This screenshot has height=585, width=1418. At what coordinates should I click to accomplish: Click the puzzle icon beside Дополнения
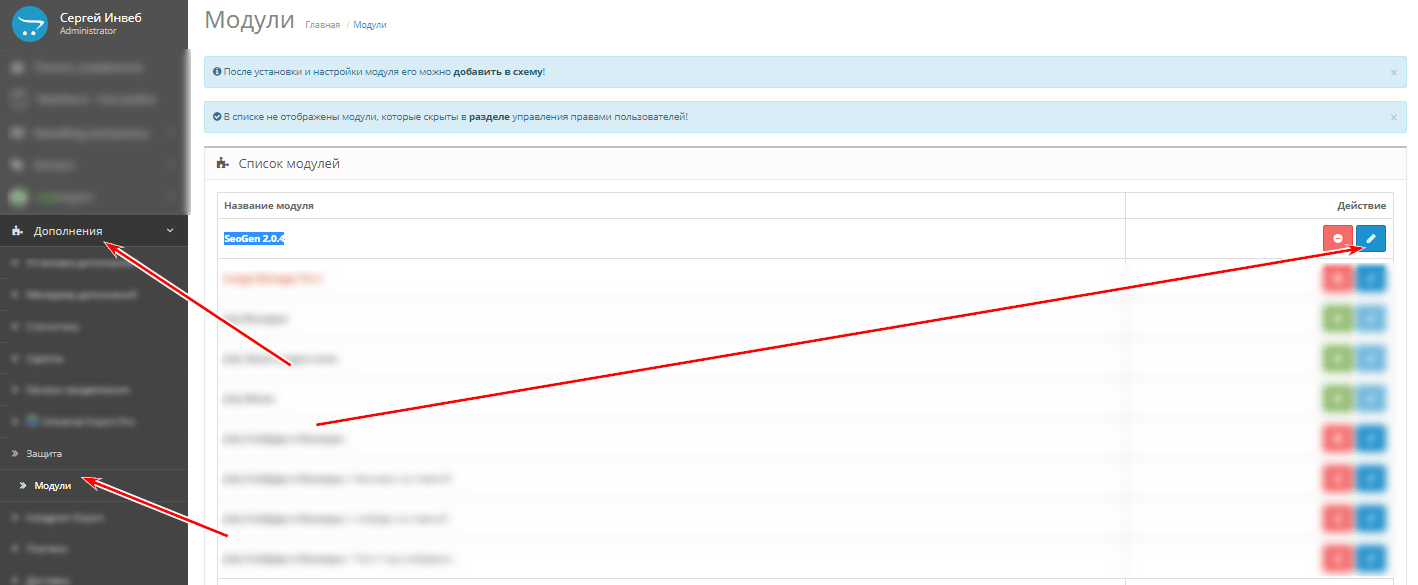coord(17,231)
